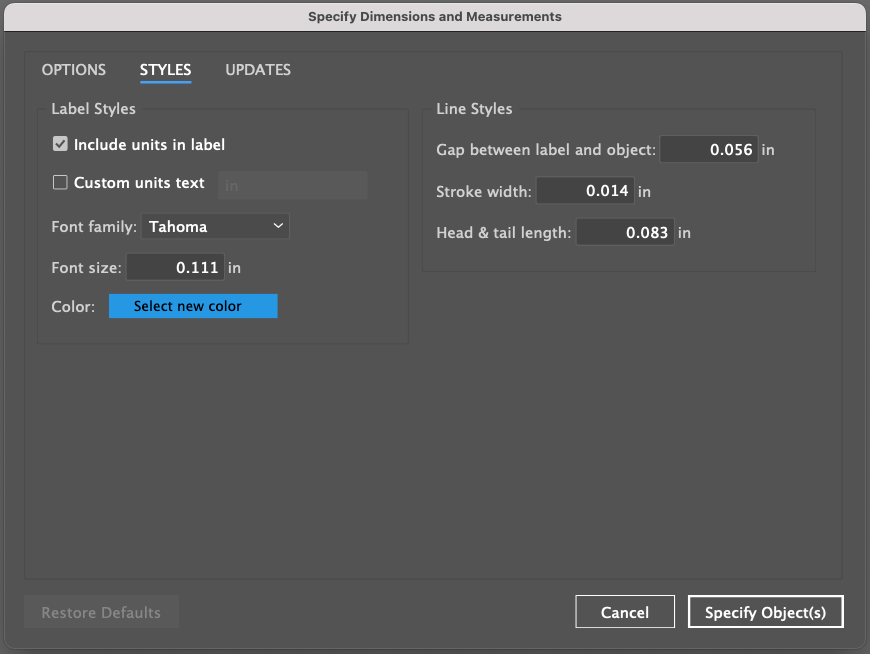The height and width of the screenshot is (654, 870).
Task: Click the Label Styles group heading
Action: pyautogui.click(x=93, y=109)
